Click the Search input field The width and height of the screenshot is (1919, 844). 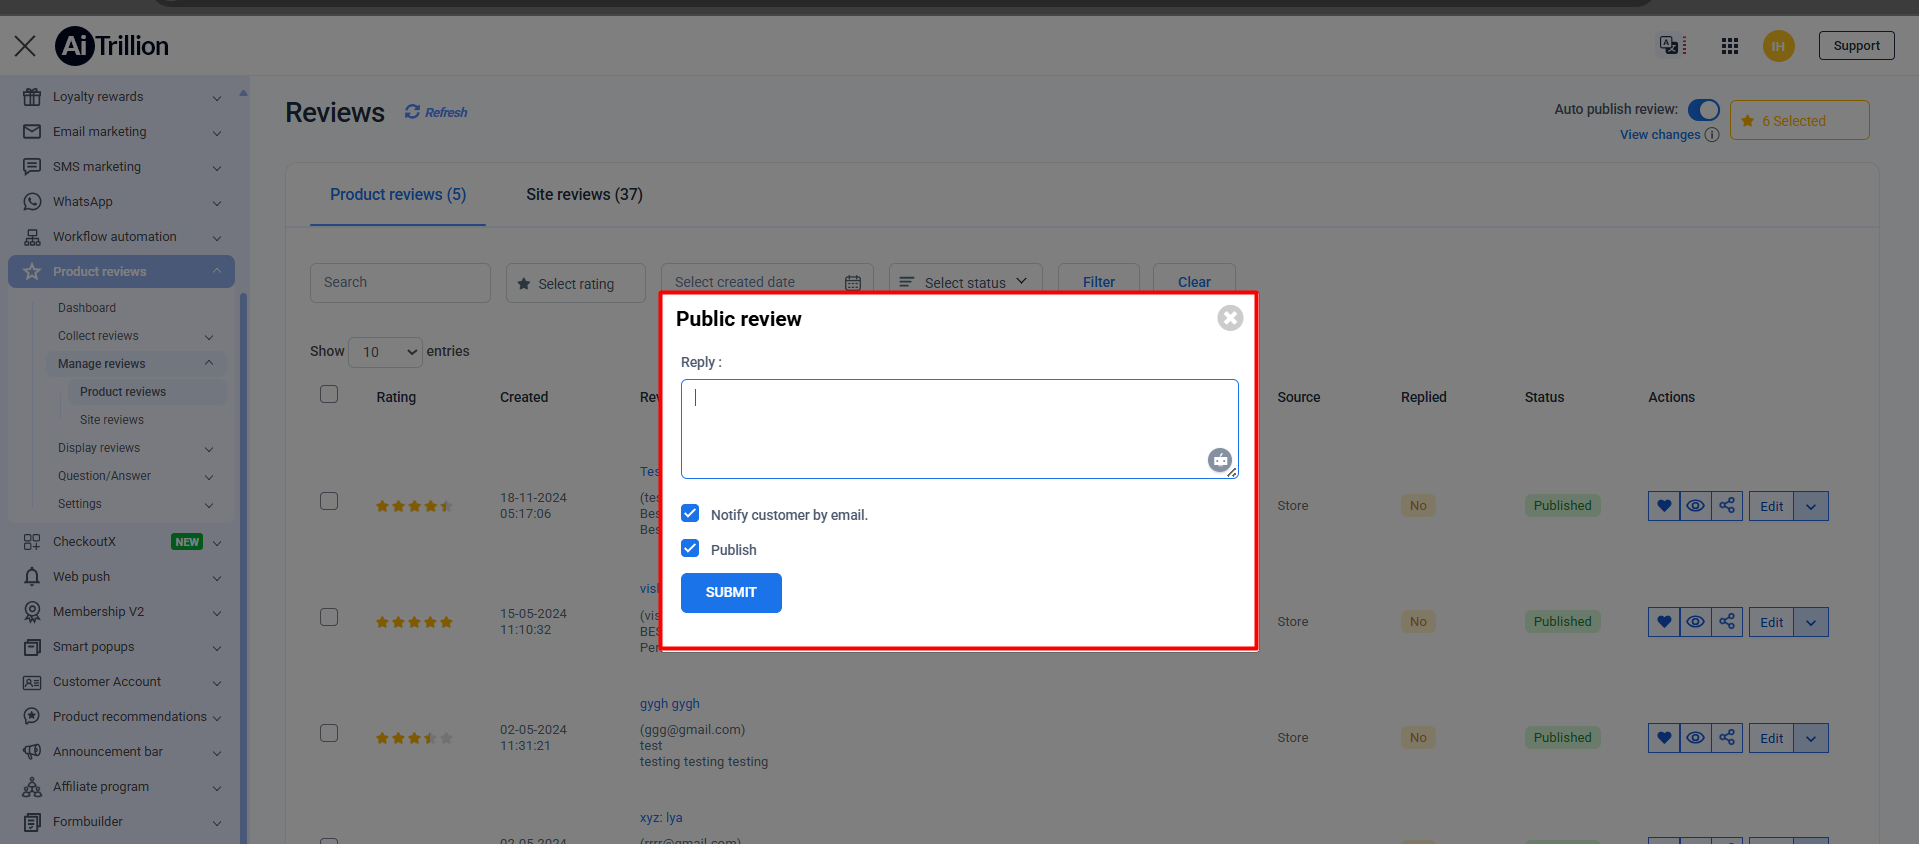coord(400,283)
